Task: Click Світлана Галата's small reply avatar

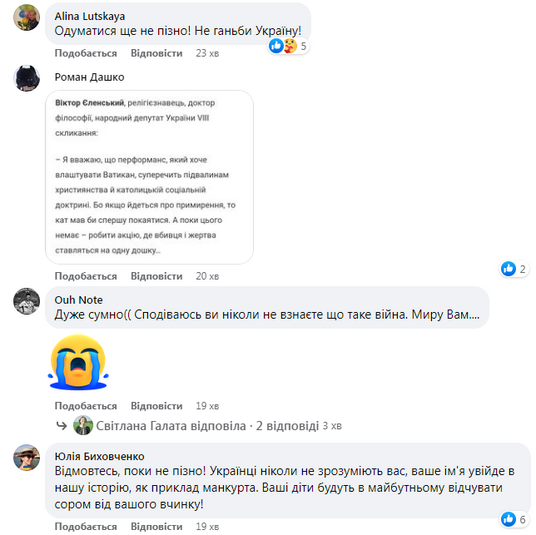Action: point(83,425)
